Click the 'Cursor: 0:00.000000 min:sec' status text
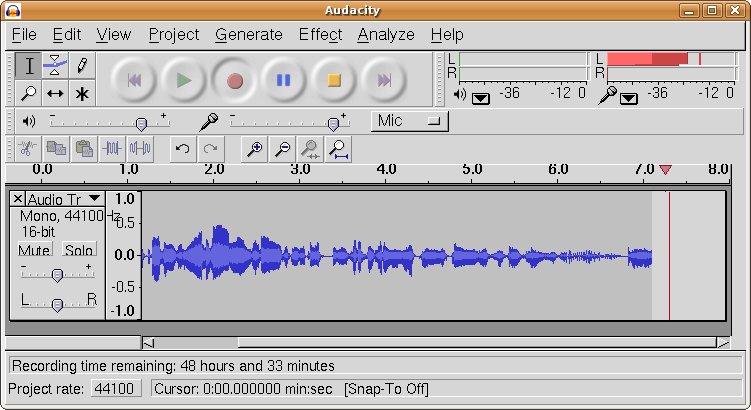 [243, 388]
